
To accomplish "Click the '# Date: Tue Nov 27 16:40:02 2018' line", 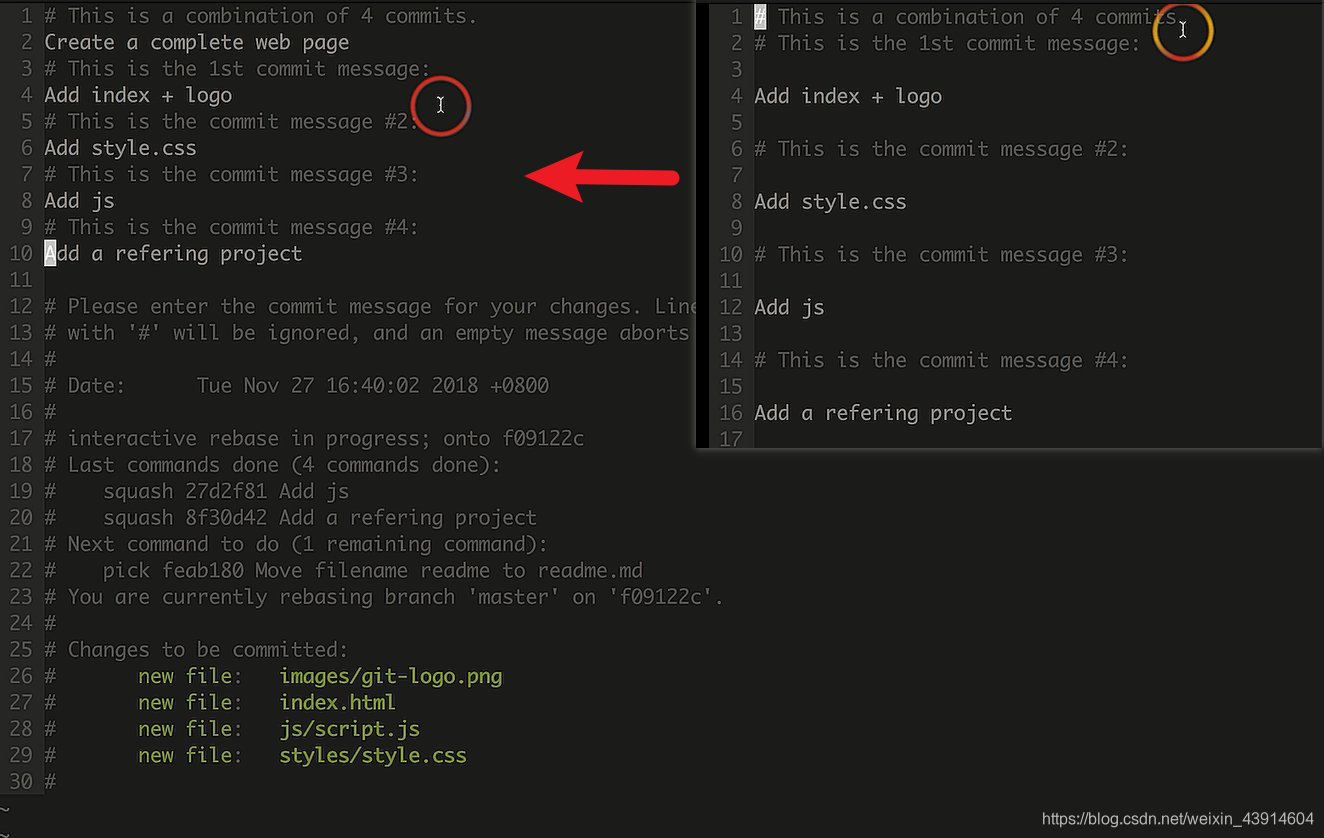I will coord(297,386).
